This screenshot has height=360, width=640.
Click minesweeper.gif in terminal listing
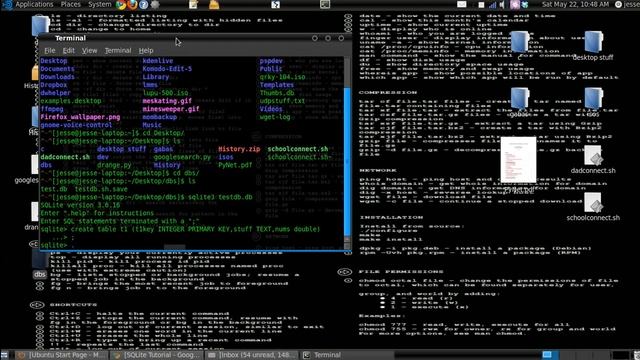click(171, 109)
